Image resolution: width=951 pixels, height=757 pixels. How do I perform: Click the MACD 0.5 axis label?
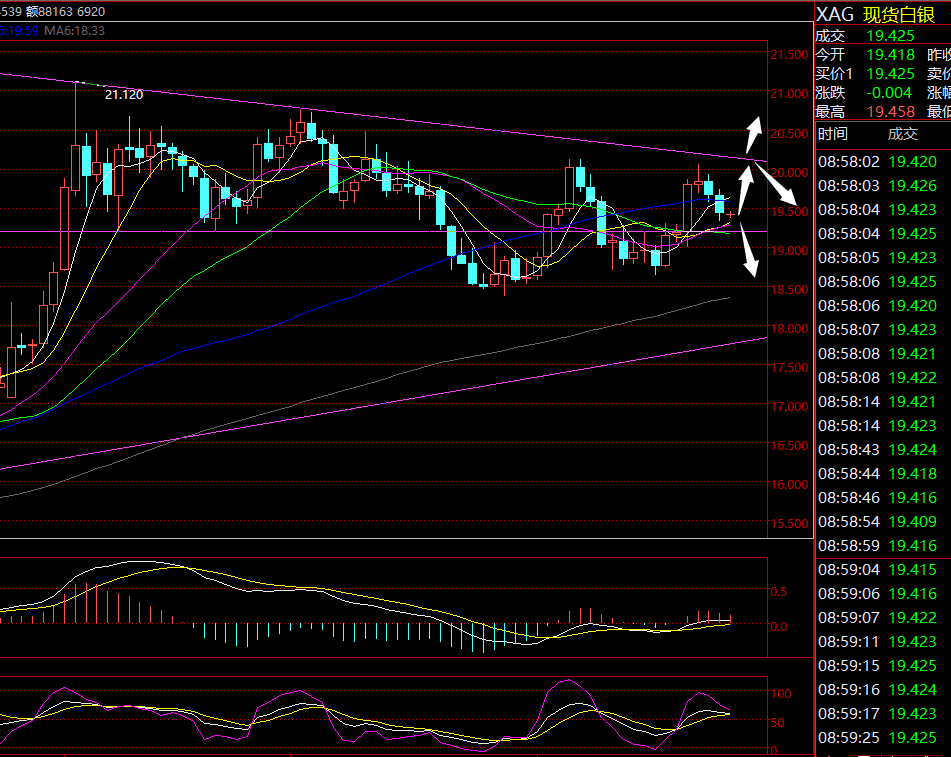[x=779, y=591]
